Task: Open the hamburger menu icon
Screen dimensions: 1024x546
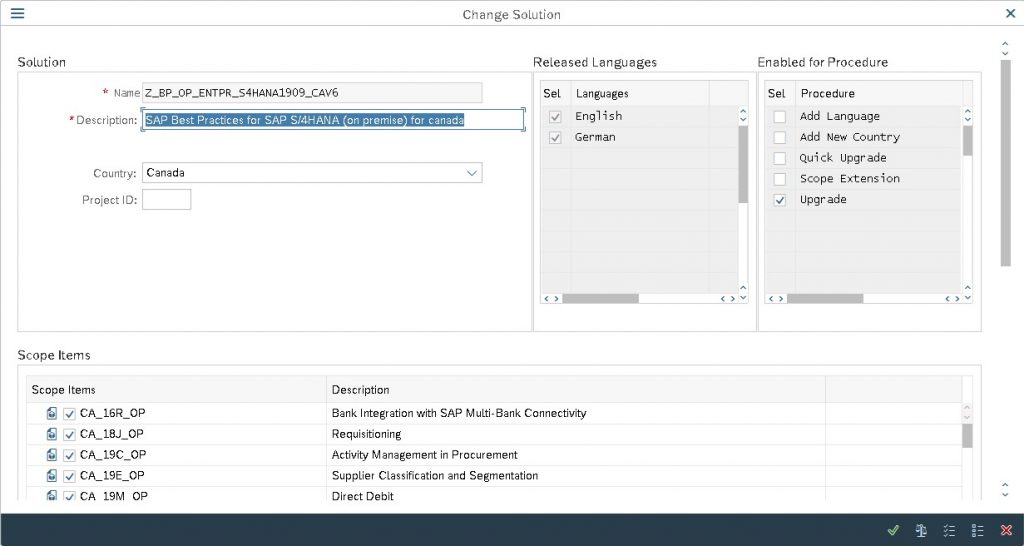Action: point(18,13)
